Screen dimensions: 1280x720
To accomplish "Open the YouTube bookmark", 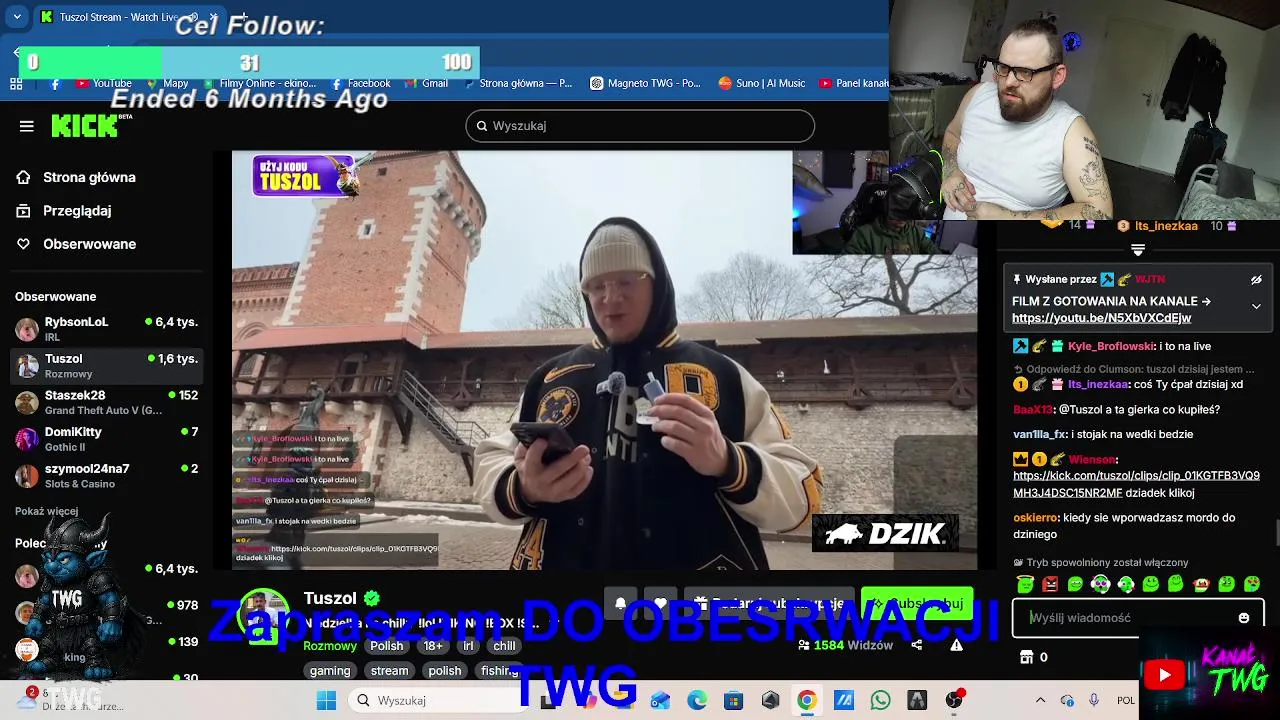I will coord(104,83).
